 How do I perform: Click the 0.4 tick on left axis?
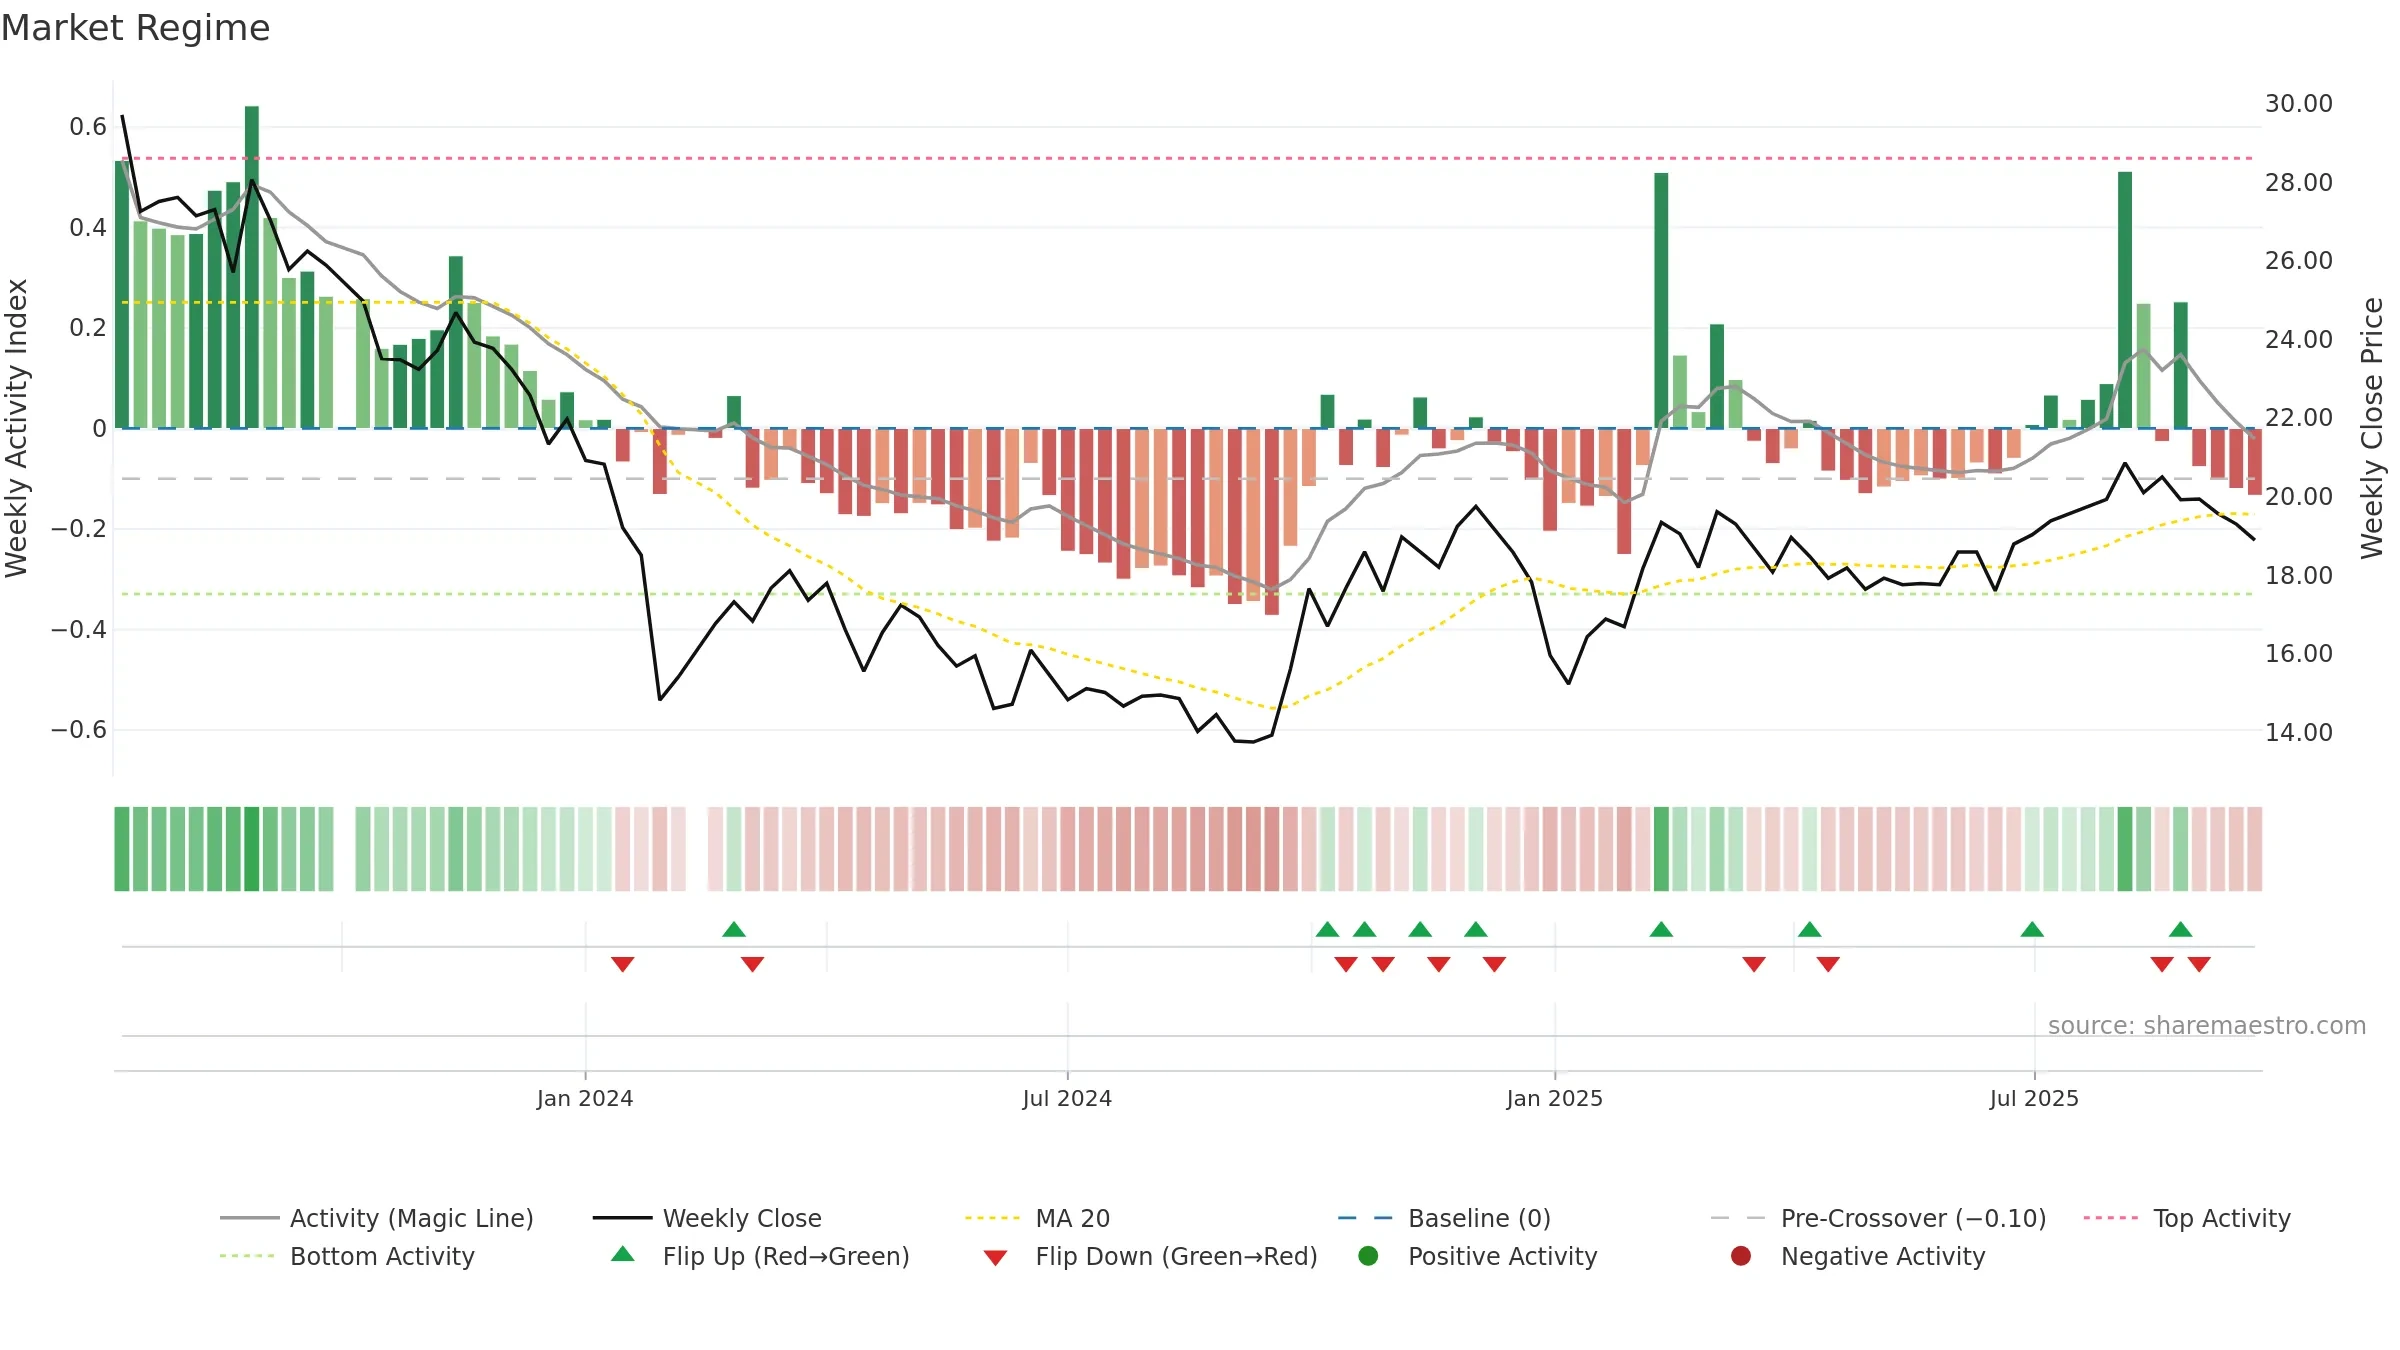pos(88,228)
